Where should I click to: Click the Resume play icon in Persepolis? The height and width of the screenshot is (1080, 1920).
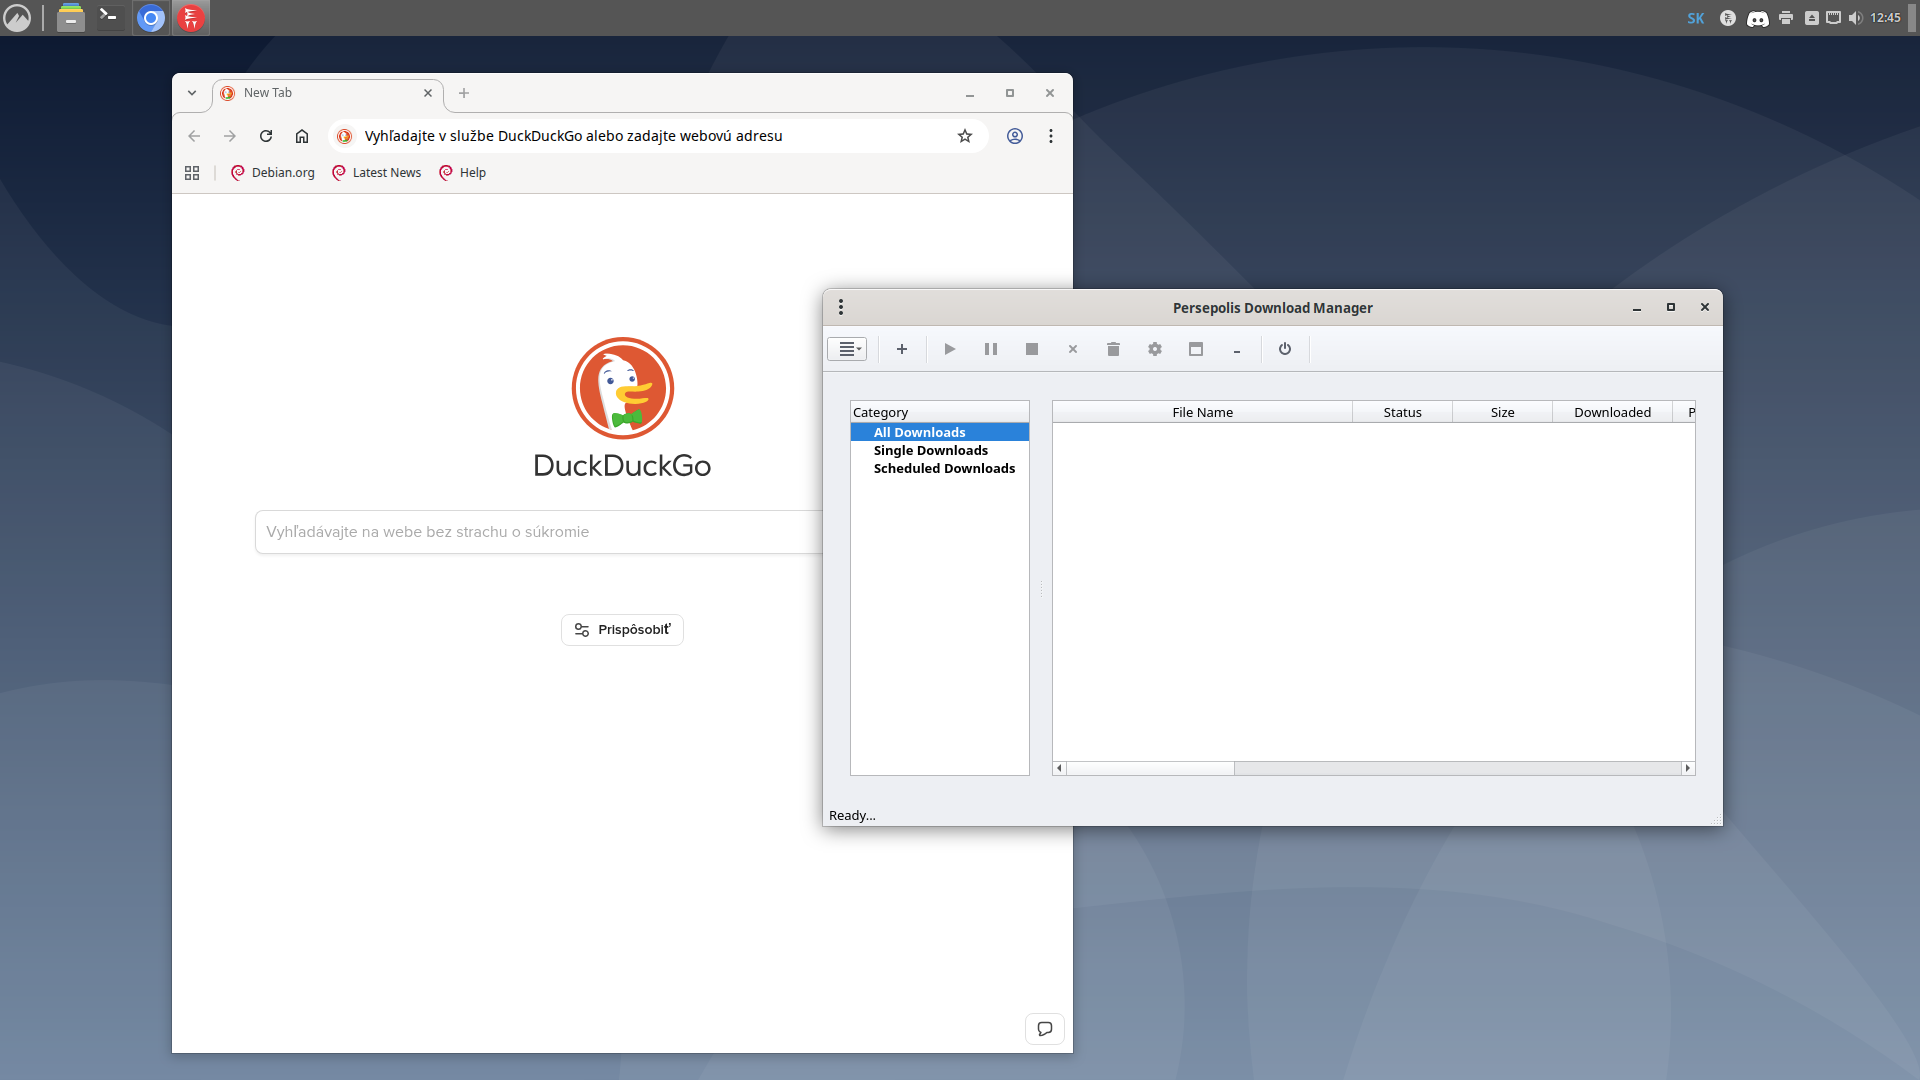(x=950, y=349)
